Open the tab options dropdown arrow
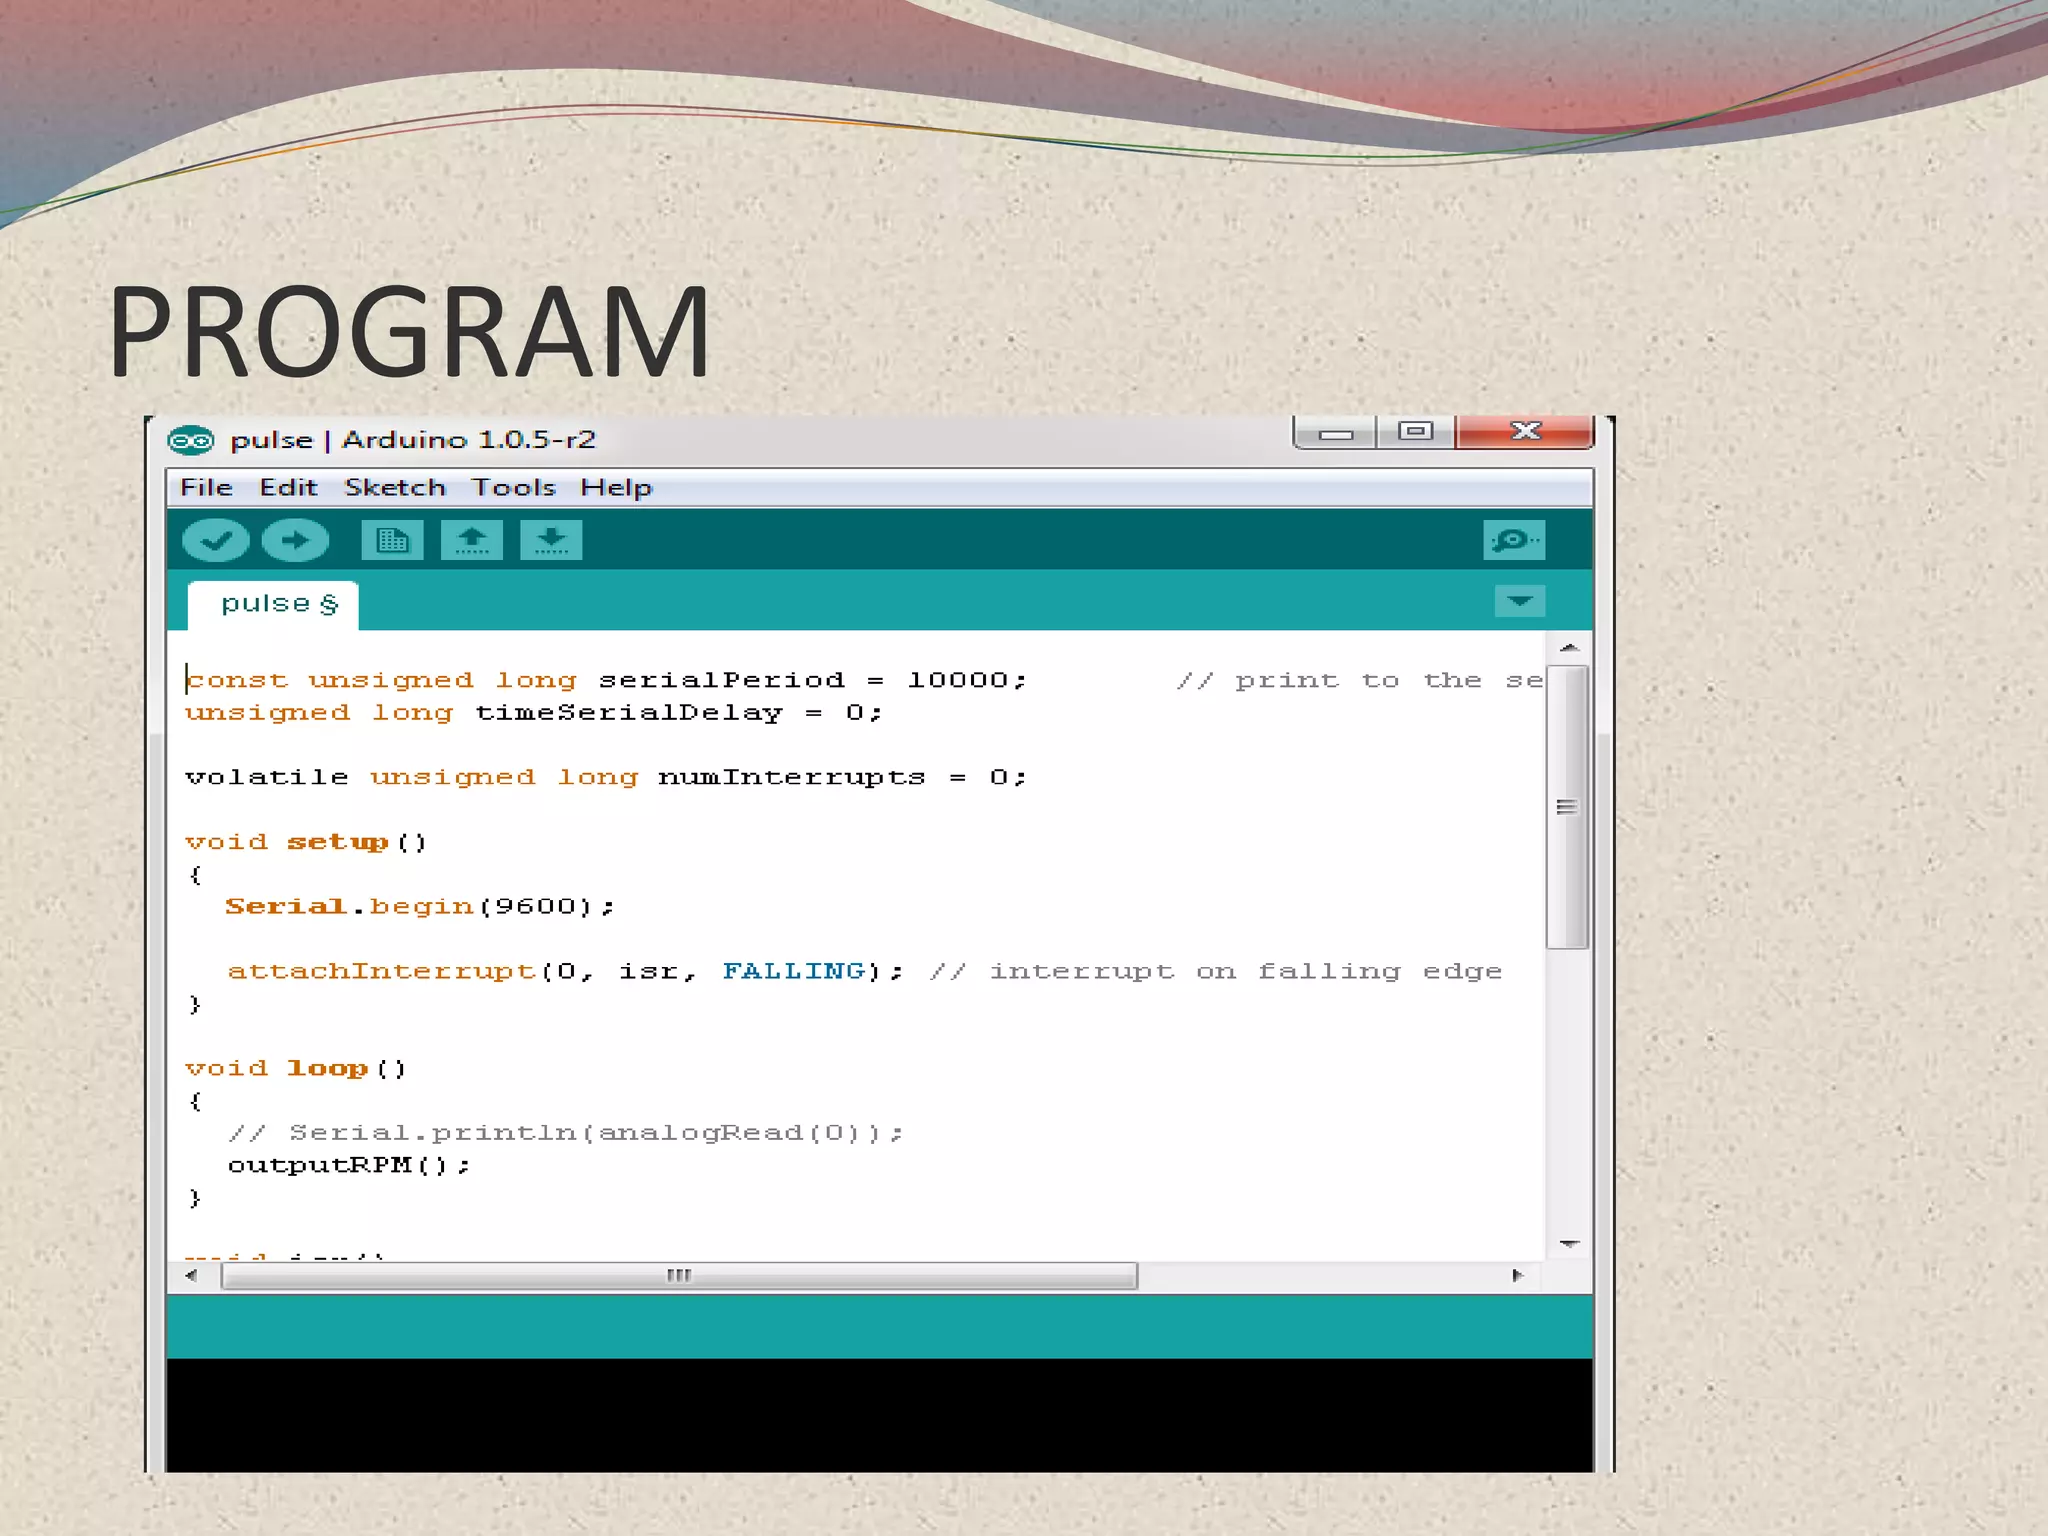 pos(1520,601)
